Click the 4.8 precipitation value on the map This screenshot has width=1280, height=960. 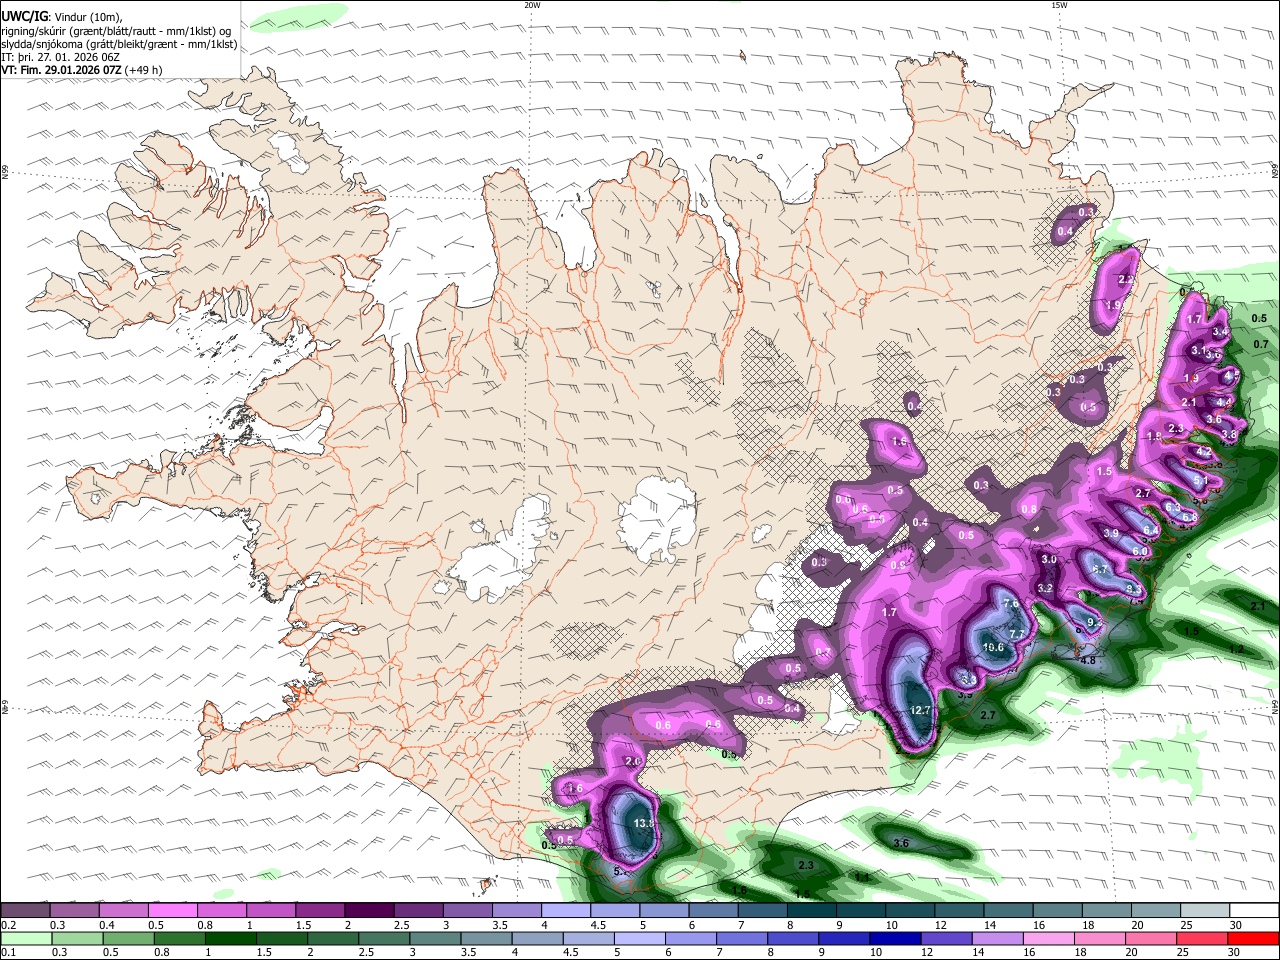(1089, 661)
